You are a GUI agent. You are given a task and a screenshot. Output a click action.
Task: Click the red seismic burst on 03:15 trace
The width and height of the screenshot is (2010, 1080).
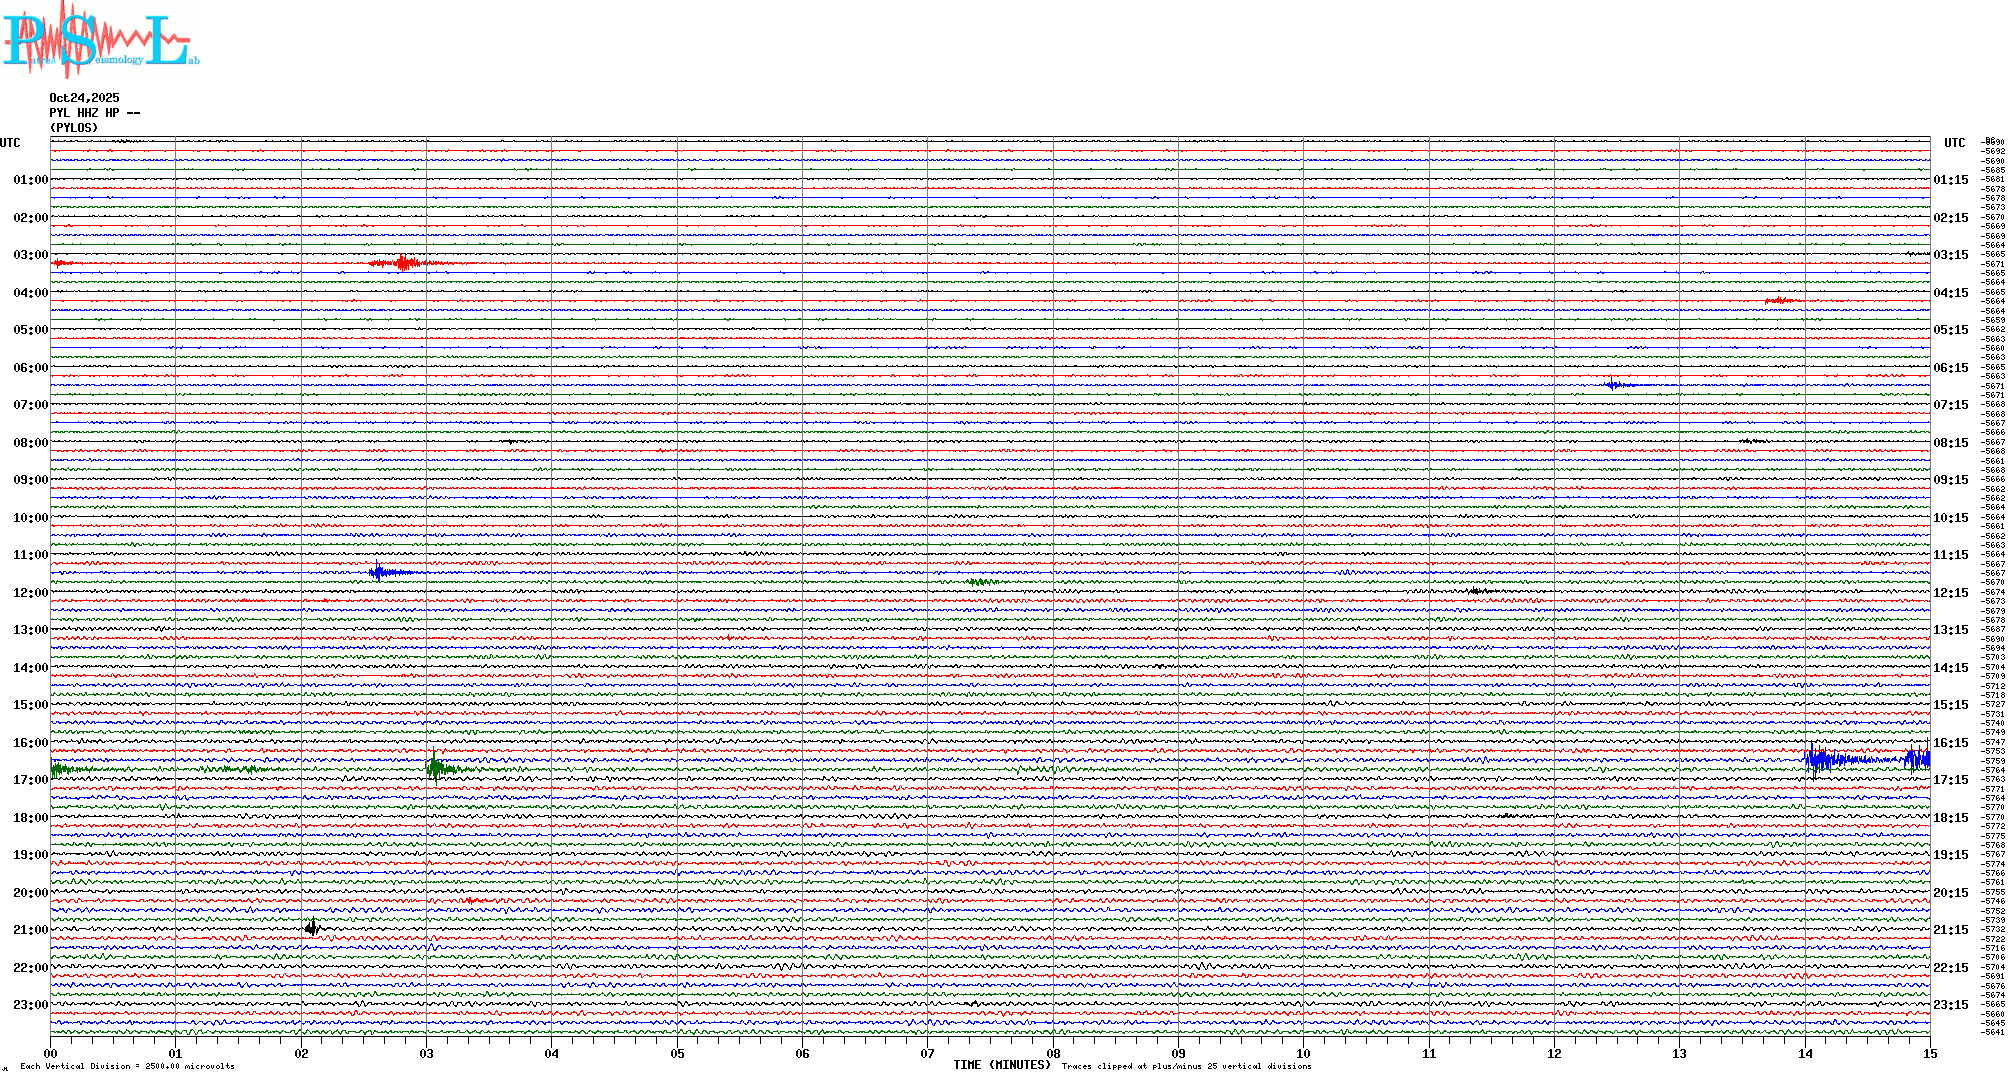coord(404,263)
